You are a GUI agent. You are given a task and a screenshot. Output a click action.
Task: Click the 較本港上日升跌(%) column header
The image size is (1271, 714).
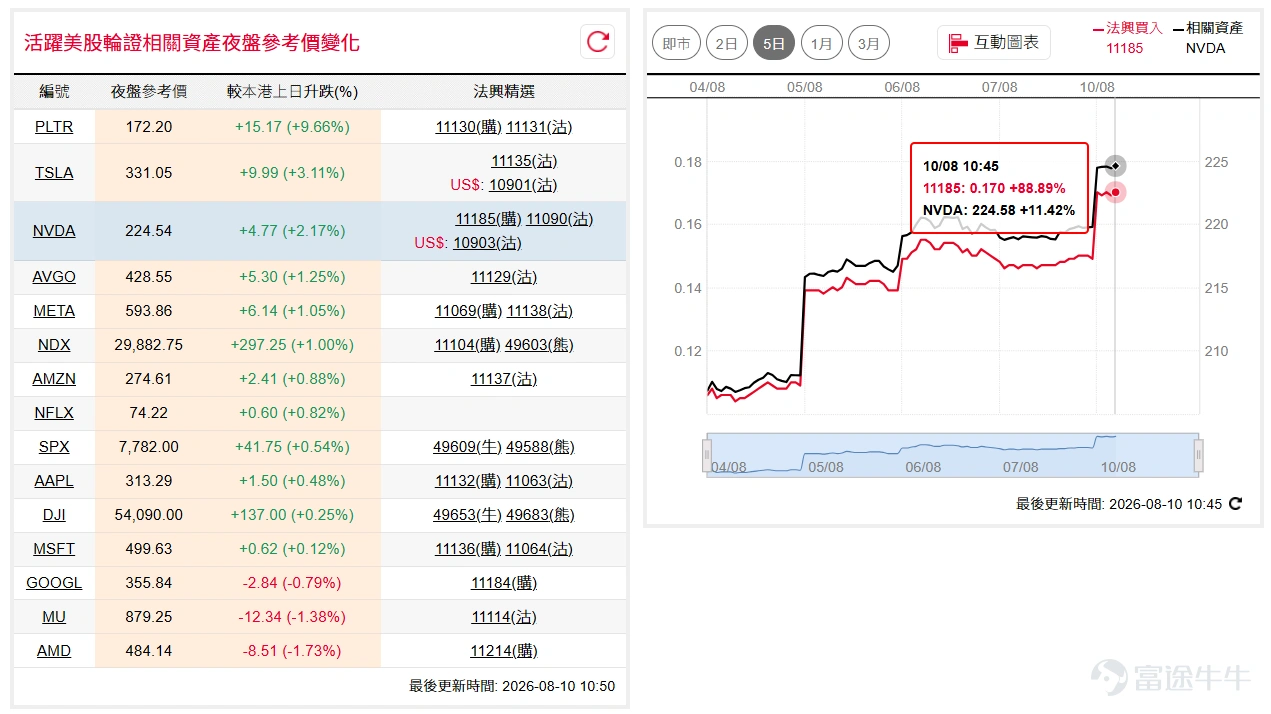(292, 92)
